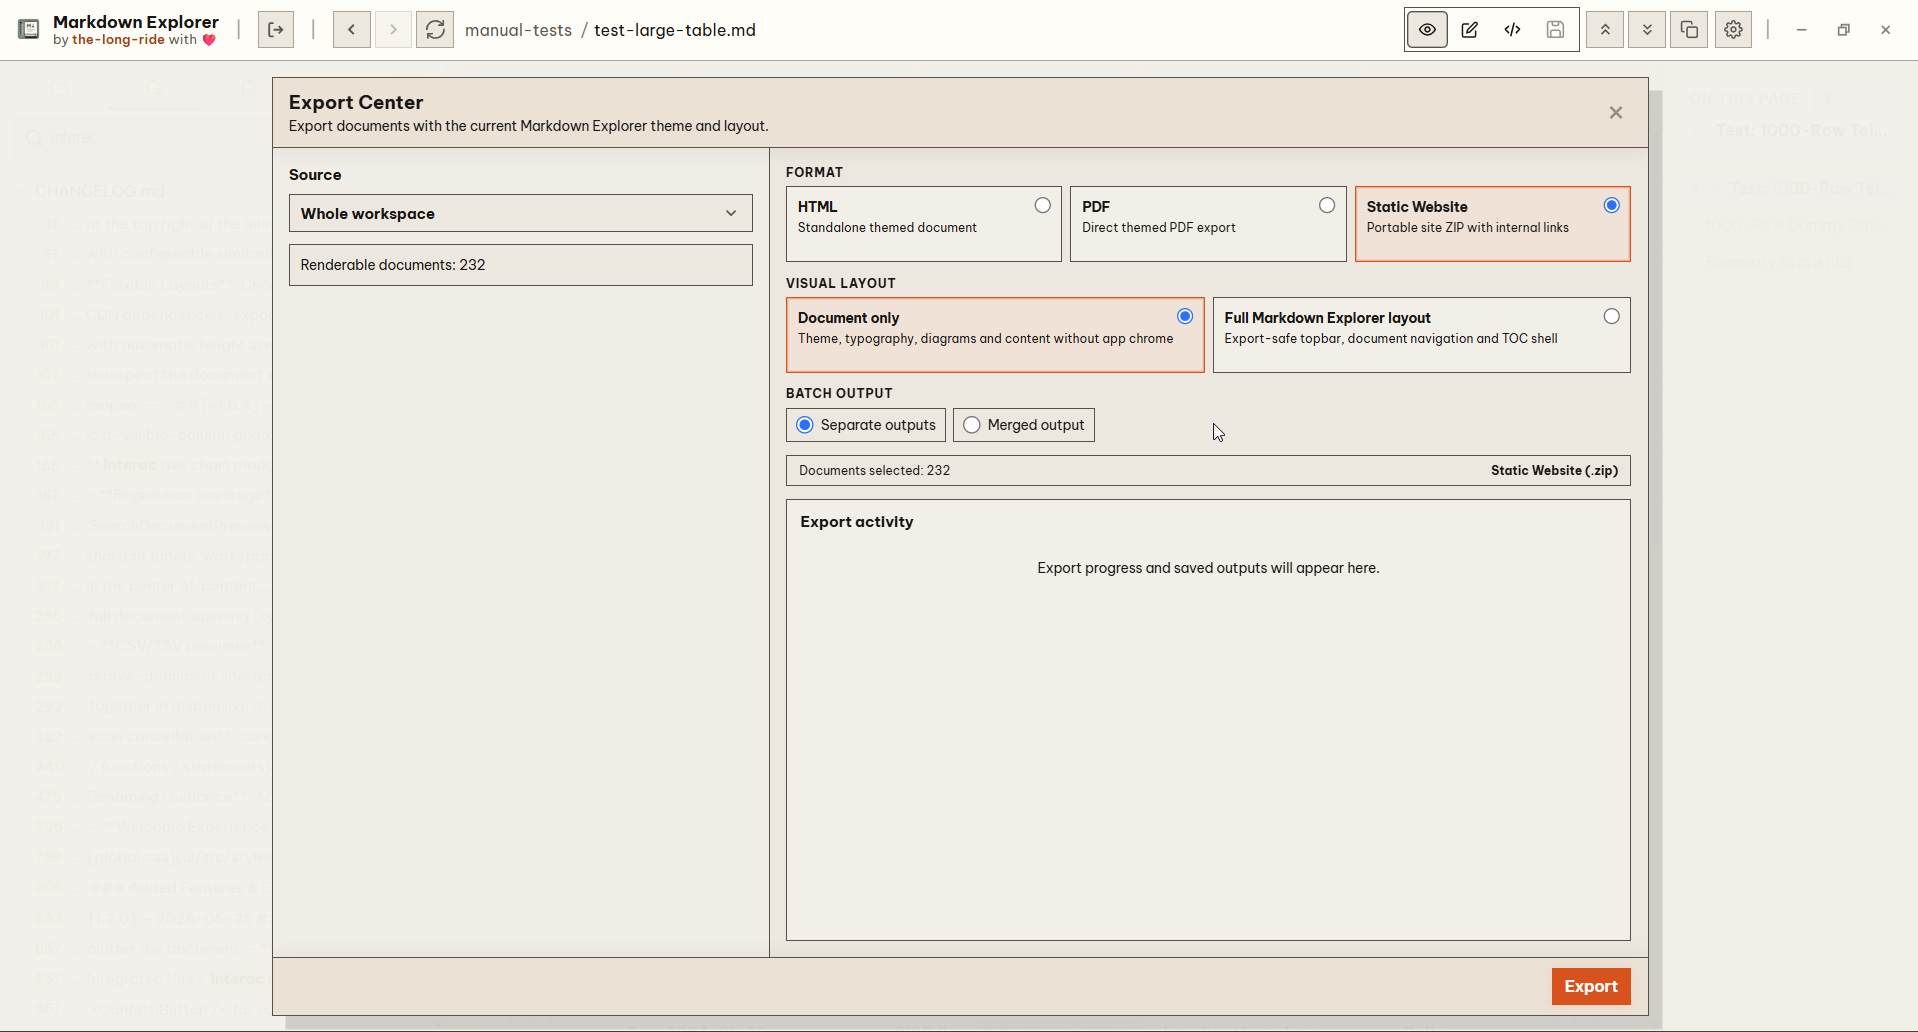The height and width of the screenshot is (1032, 1918).
Task: Click the 'test-large-table.md' breadcrumb file
Action: click(675, 30)
